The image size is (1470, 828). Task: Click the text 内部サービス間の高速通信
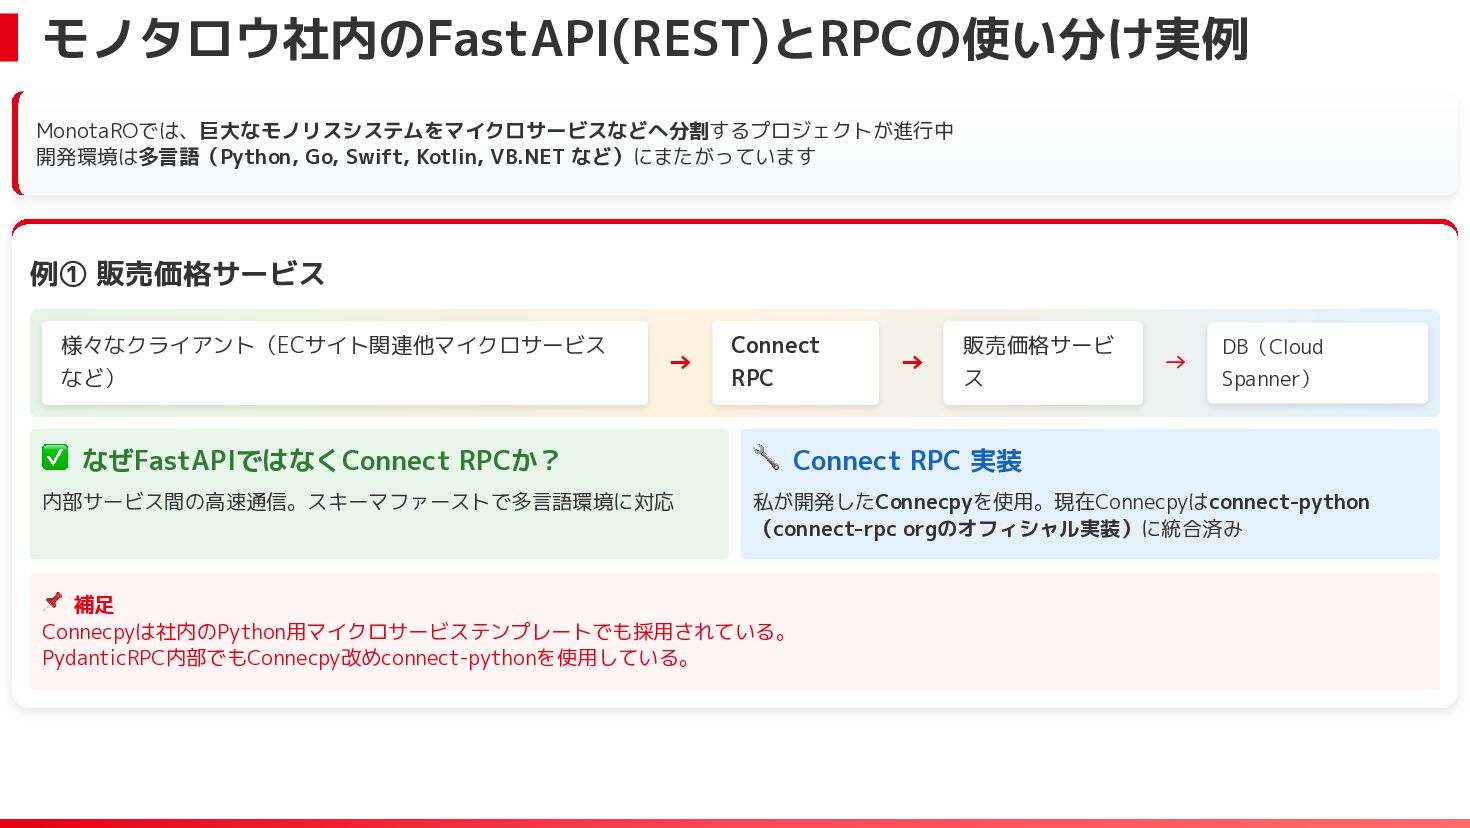[x=164, y=502]
